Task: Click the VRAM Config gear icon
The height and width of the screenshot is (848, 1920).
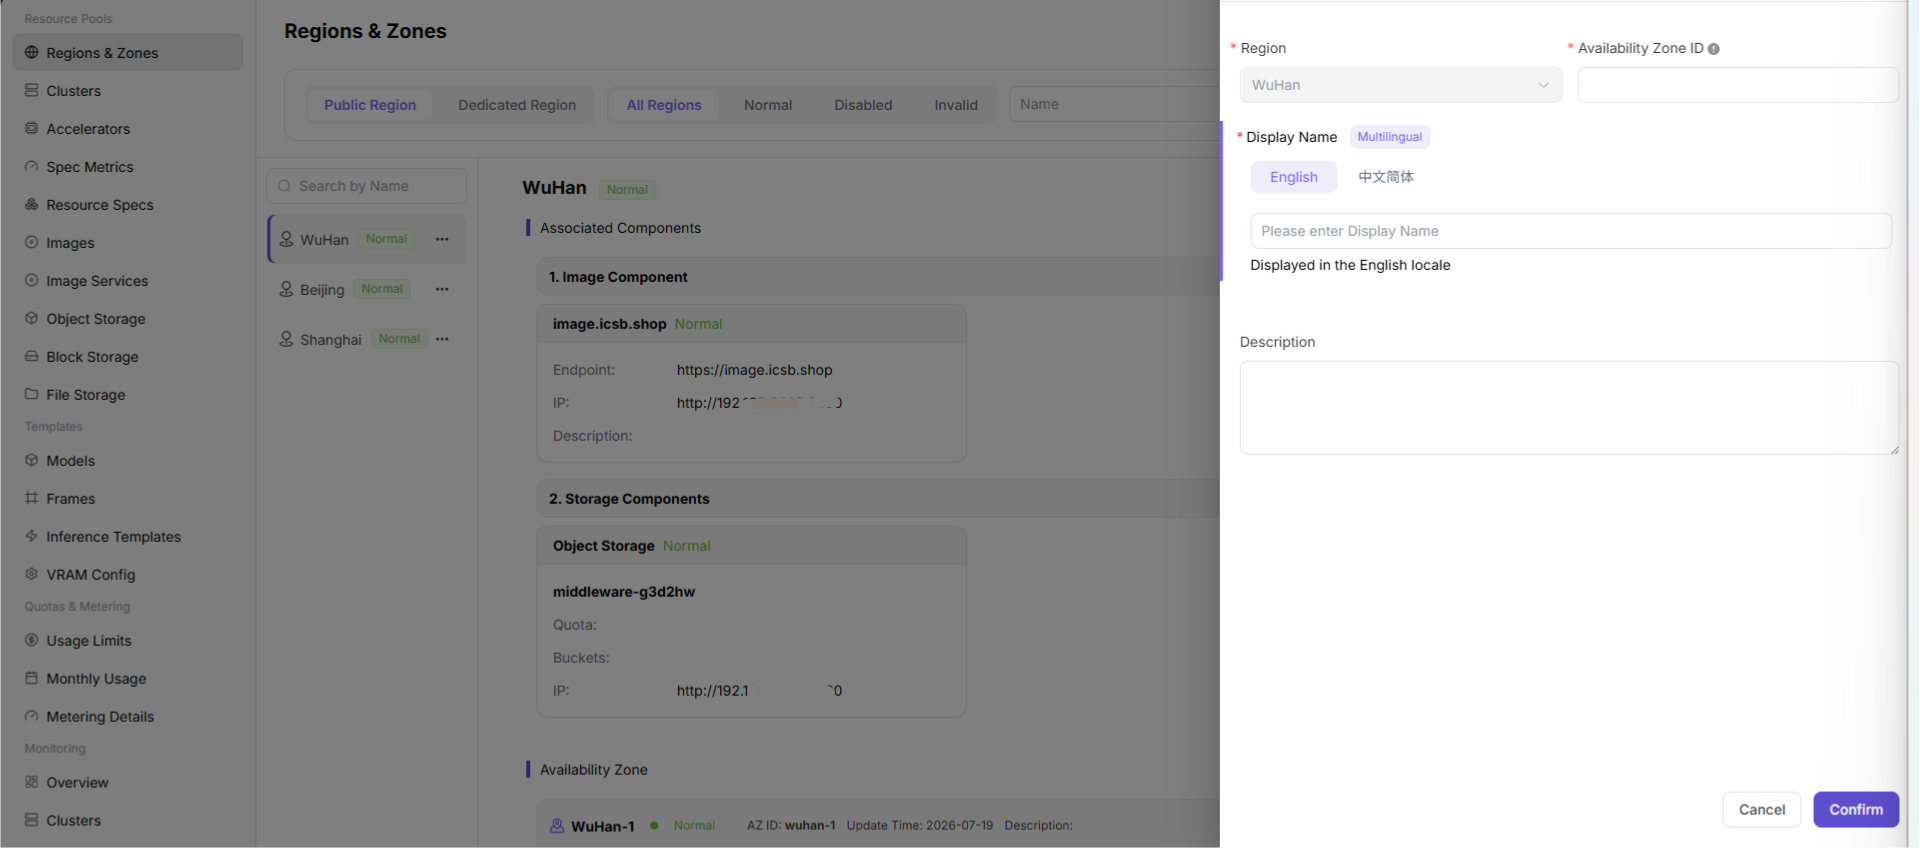Action: point(32,574)
